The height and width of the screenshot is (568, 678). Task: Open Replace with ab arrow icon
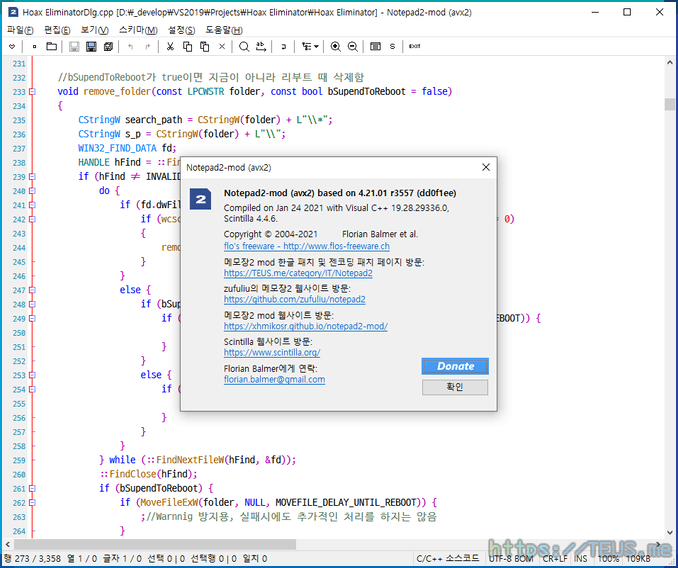pos(261,46)
